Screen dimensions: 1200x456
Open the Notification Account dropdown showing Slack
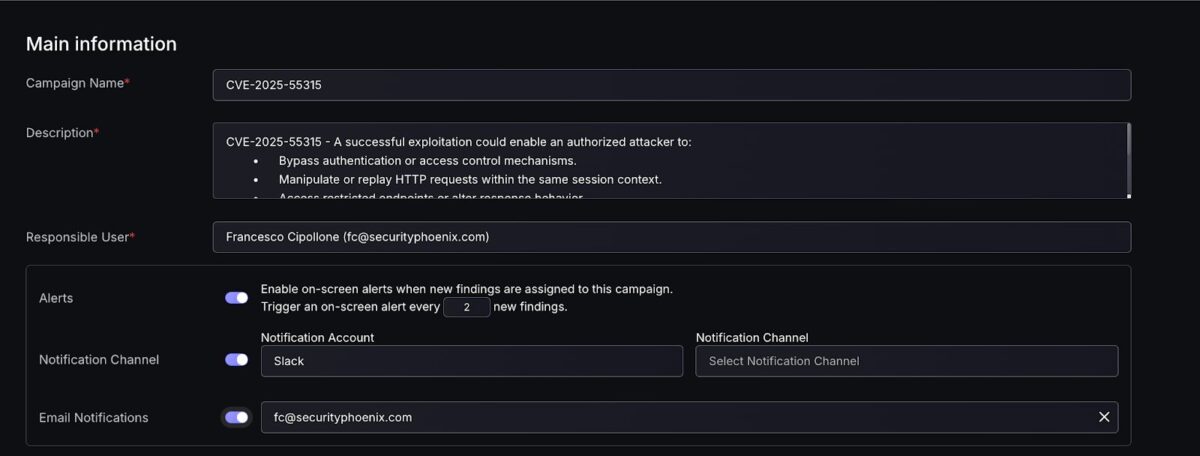click(471, 361)
